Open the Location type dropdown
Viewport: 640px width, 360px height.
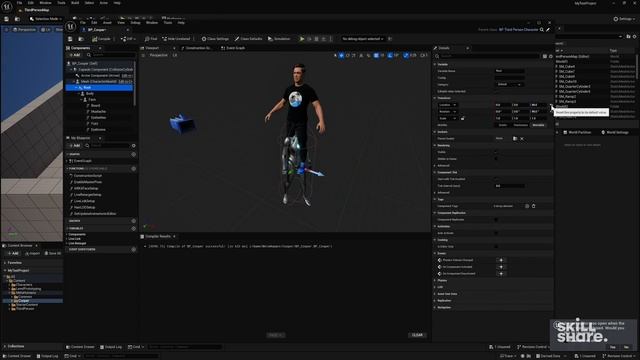447,105
